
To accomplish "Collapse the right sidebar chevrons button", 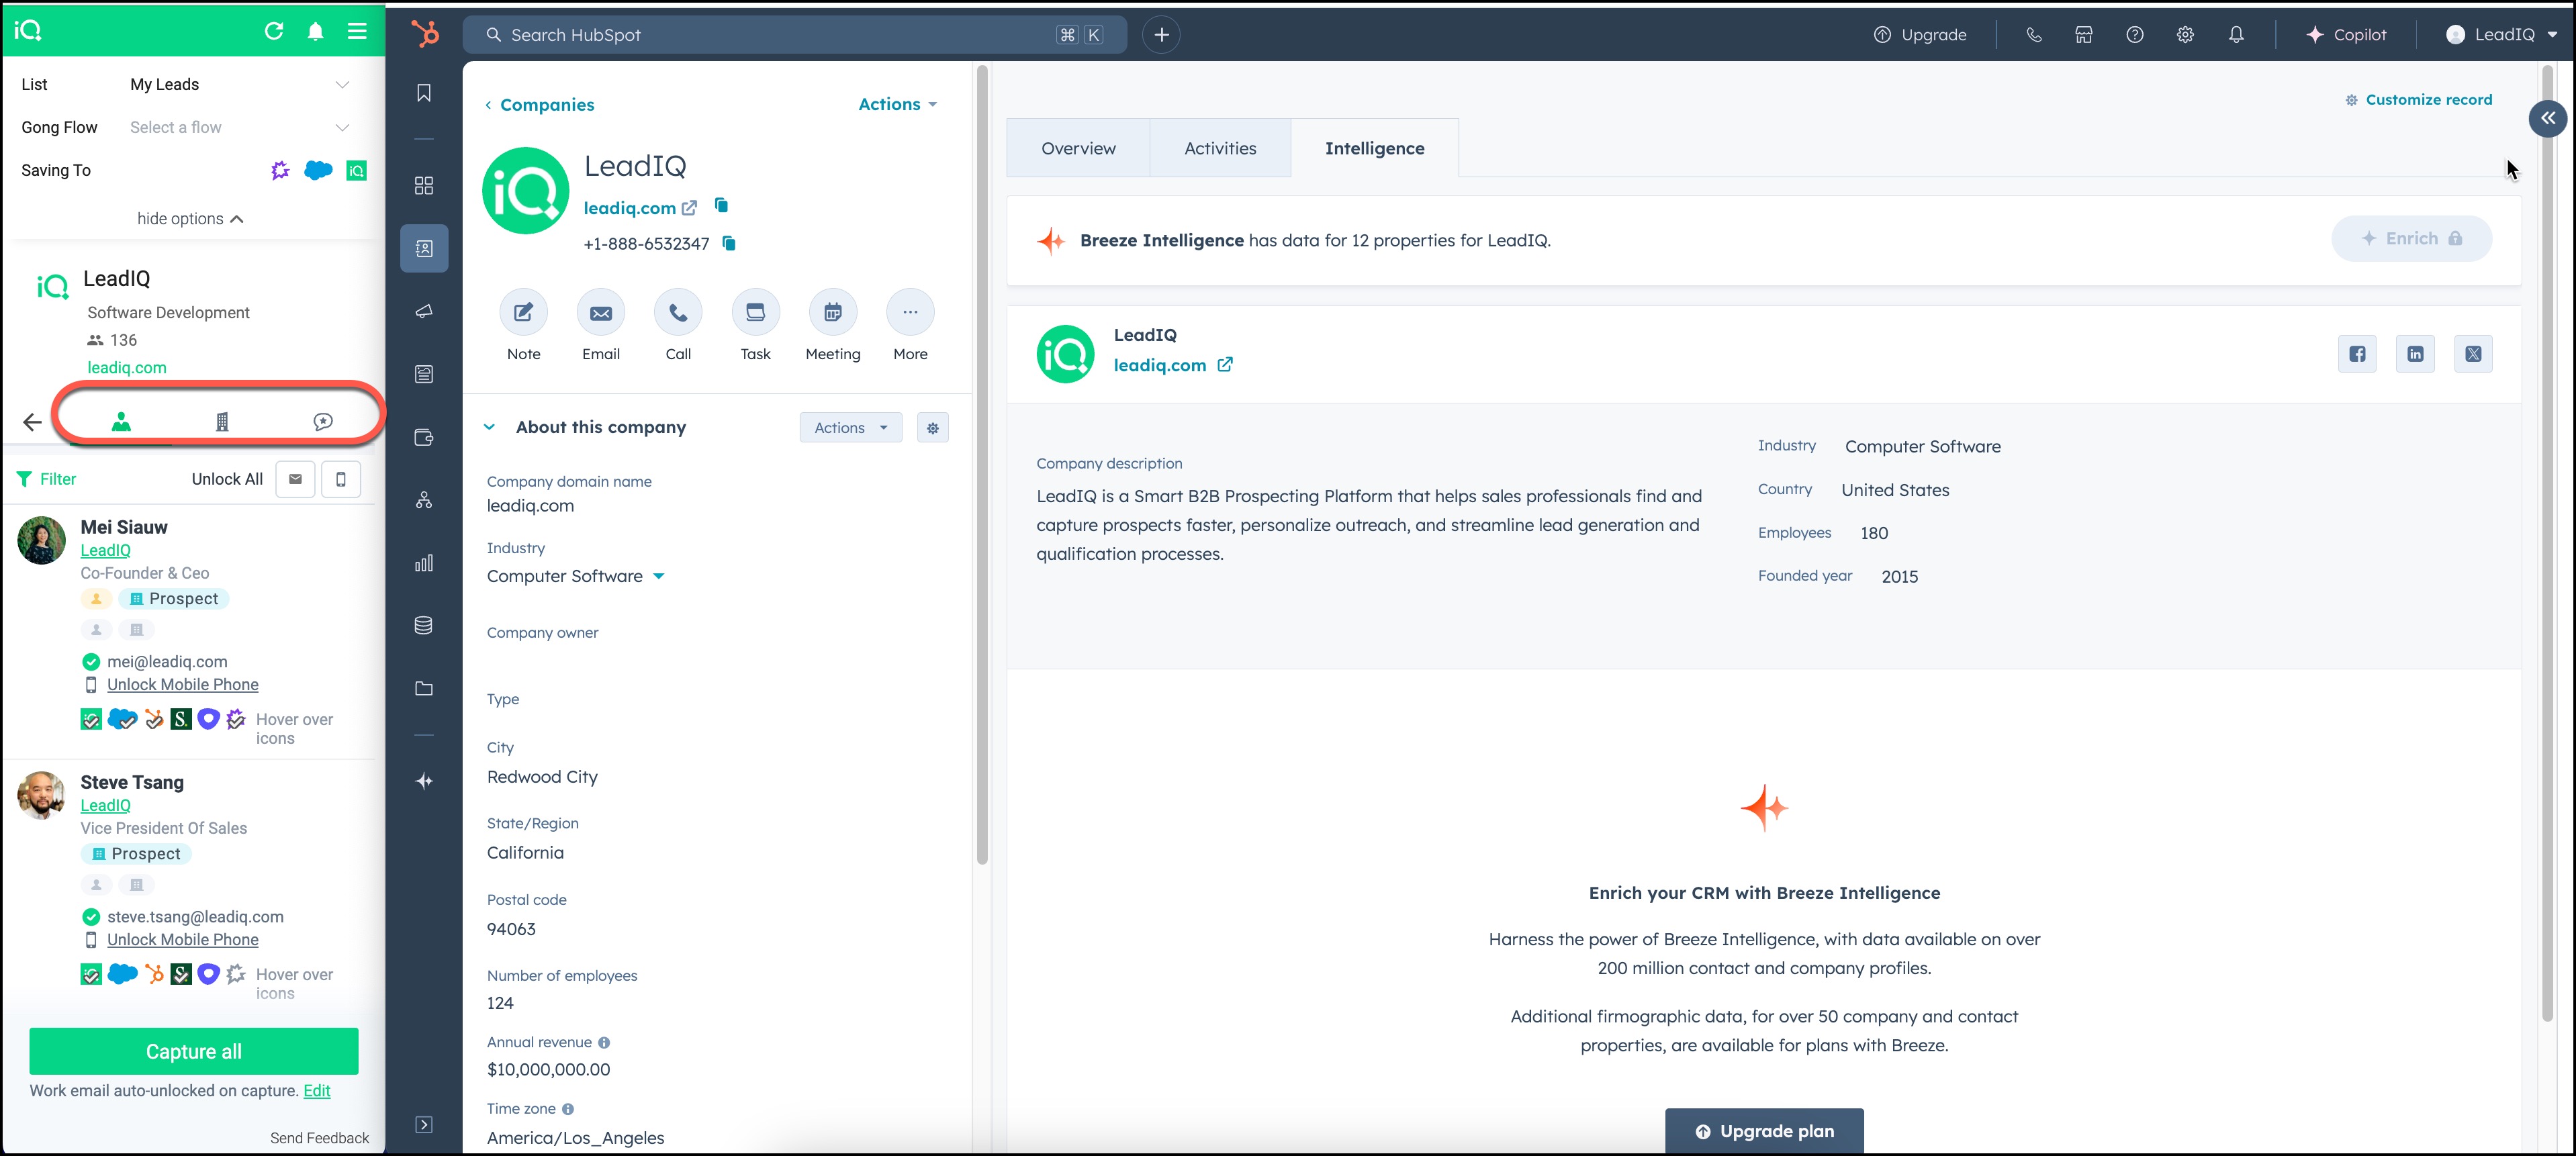I will point(2547,118).
